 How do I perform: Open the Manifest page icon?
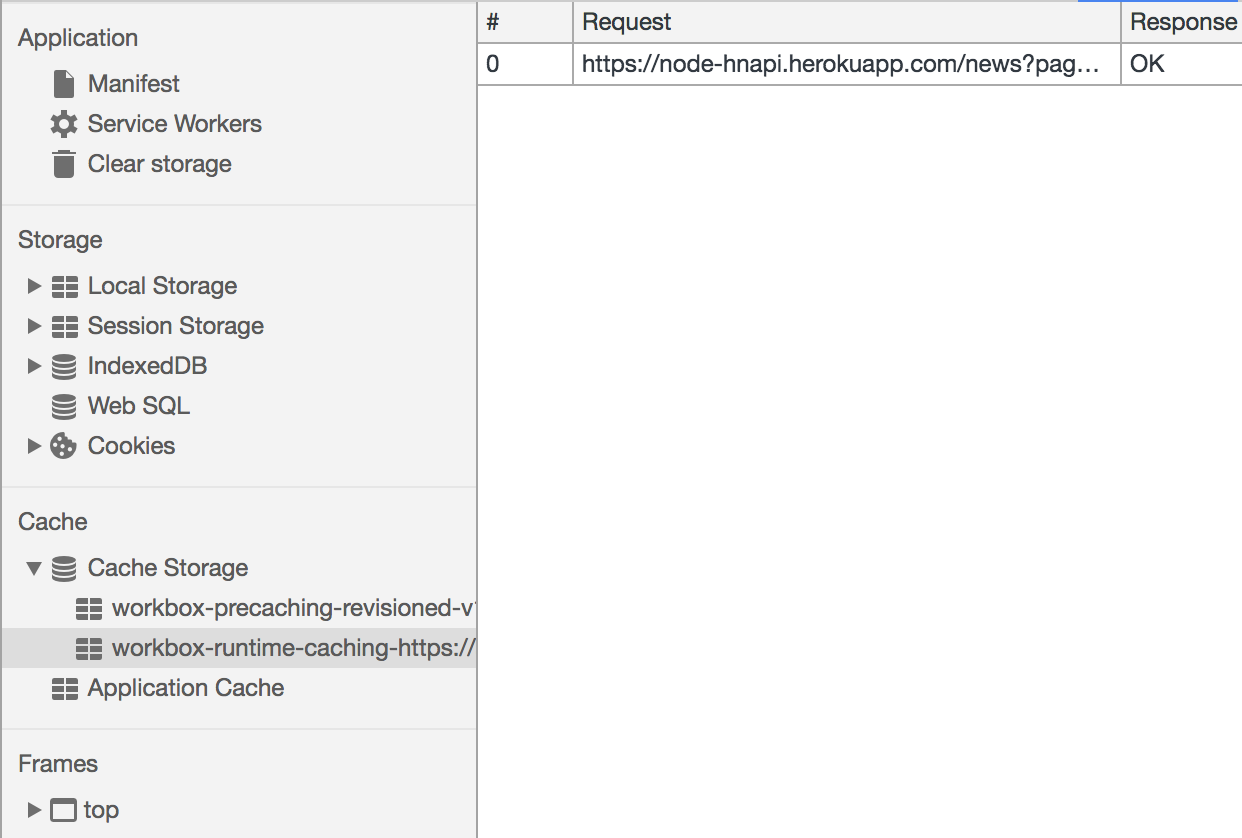(64, 83)
